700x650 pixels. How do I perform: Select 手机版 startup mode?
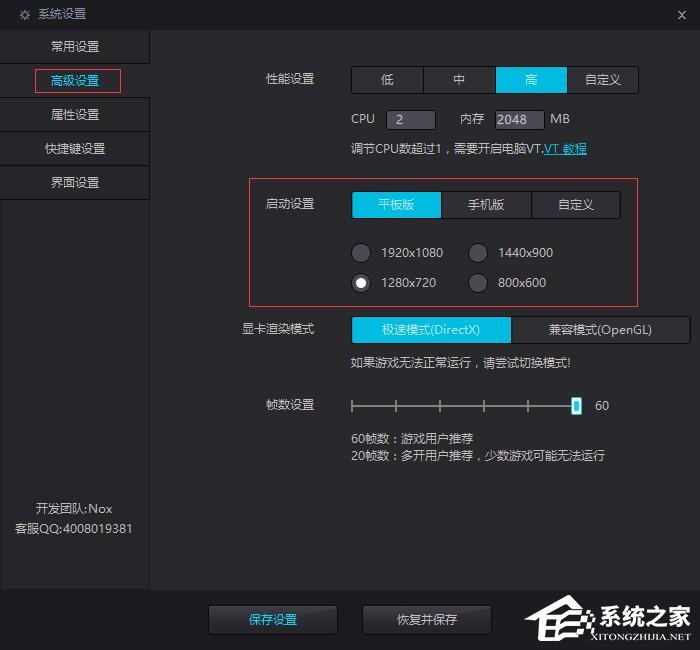(x=486, y=205)
